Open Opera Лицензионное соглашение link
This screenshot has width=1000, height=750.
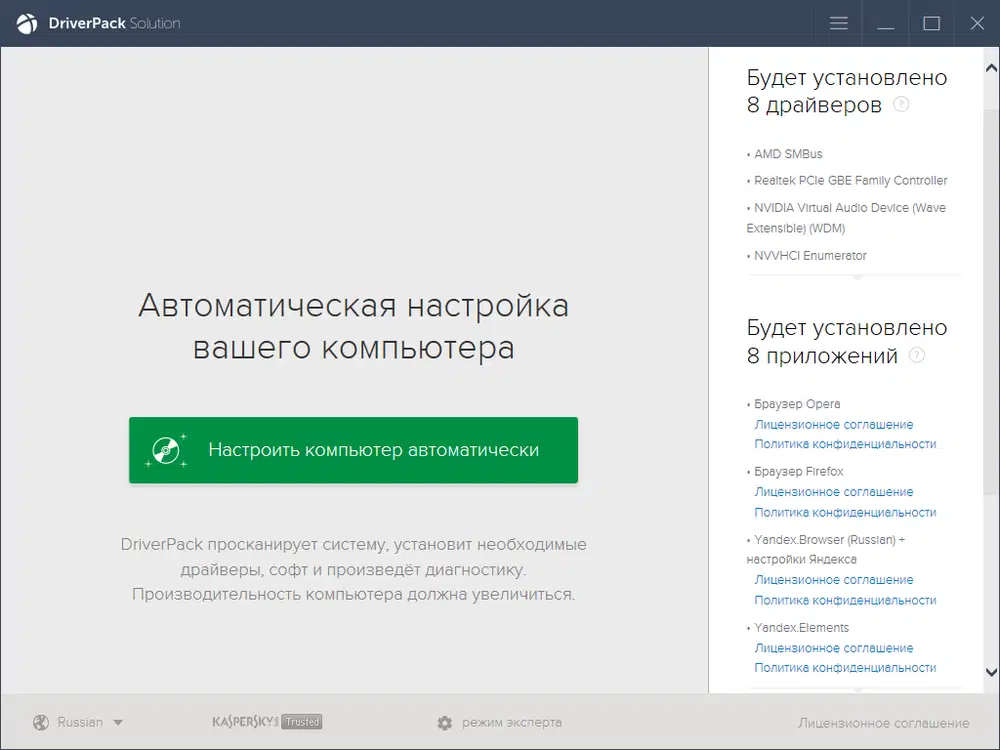[x=834, y=425]
